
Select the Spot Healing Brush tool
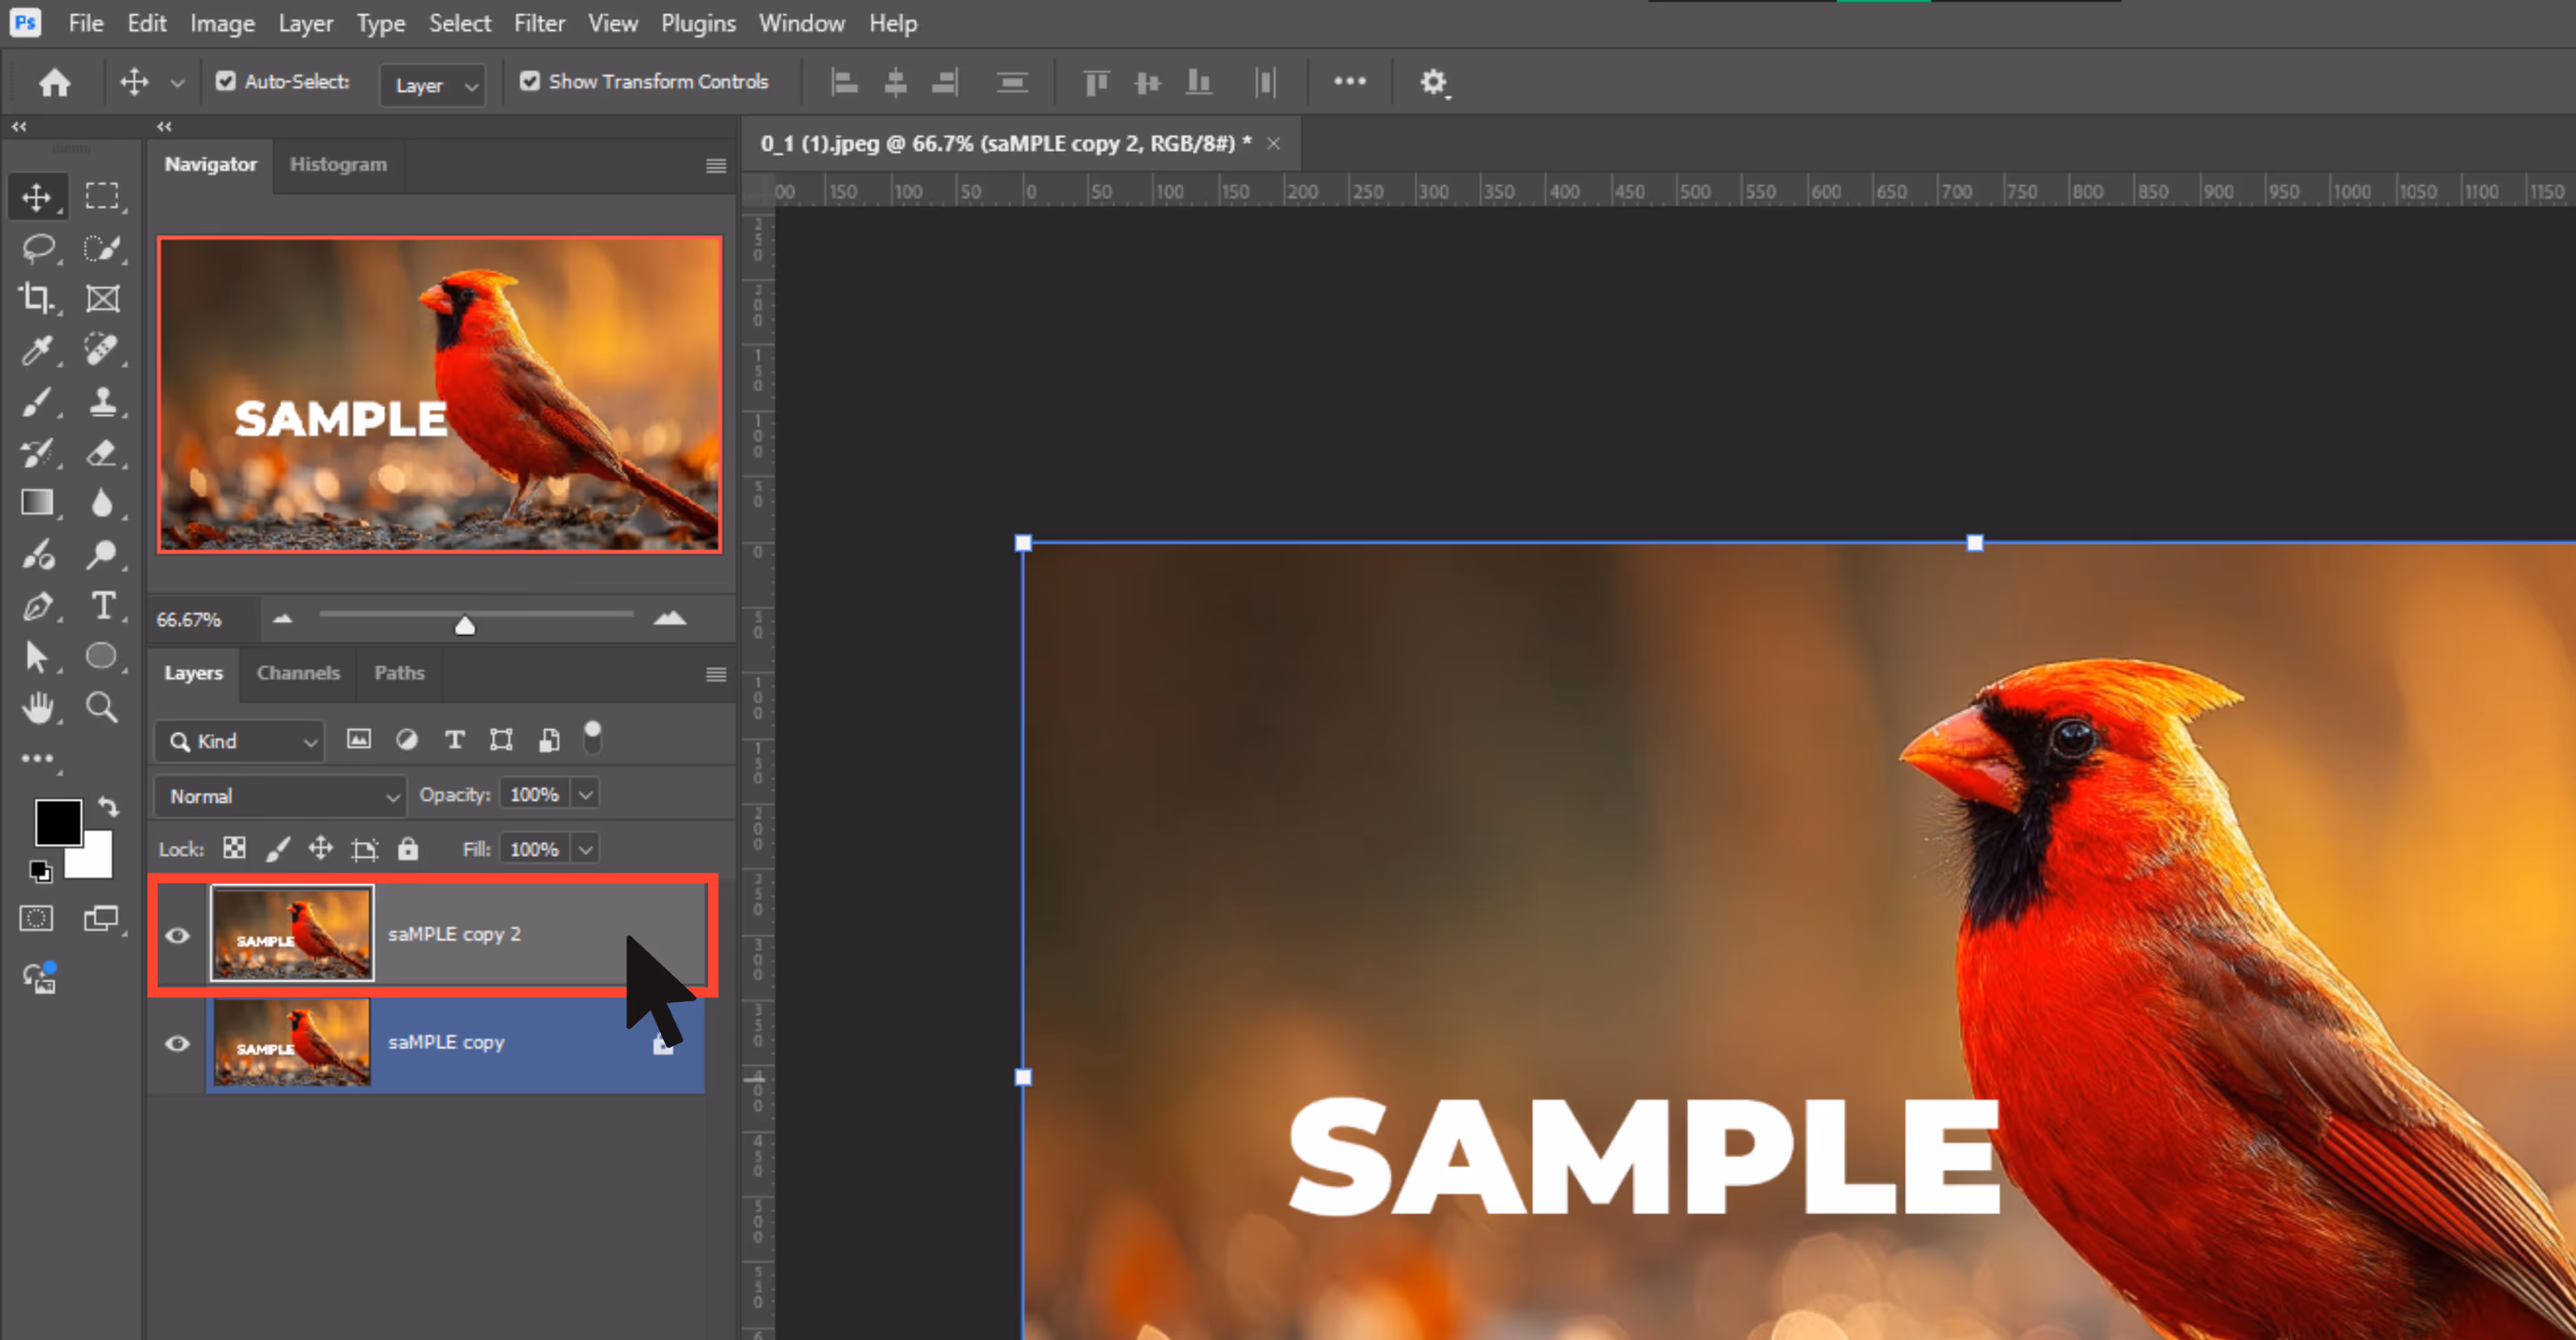coord(101,349)
